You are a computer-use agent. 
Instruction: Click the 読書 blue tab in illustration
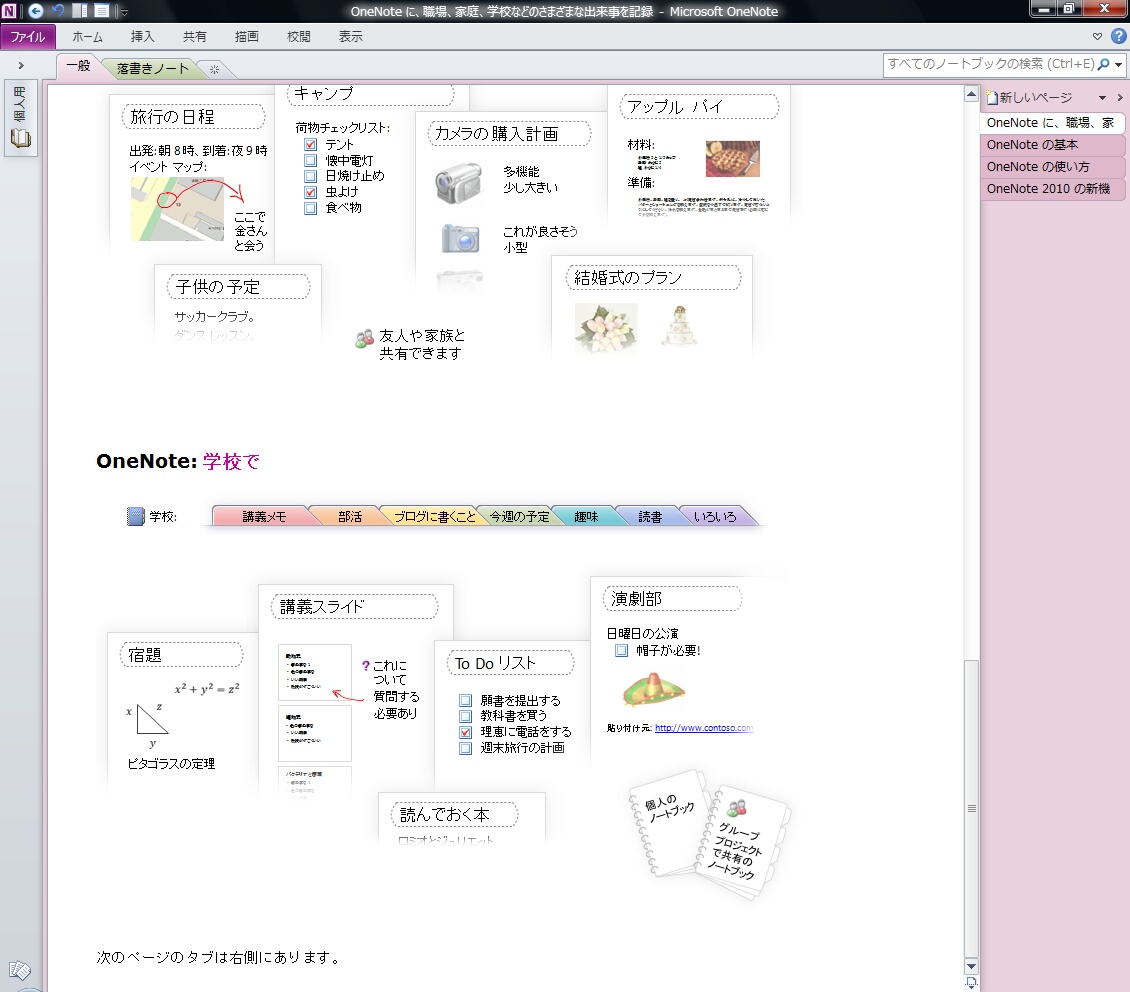(650, 517)
